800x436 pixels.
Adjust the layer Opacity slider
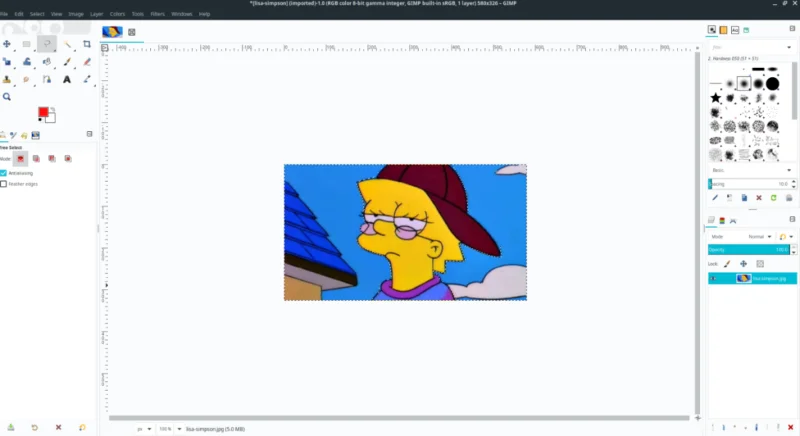tap(748, 250)
